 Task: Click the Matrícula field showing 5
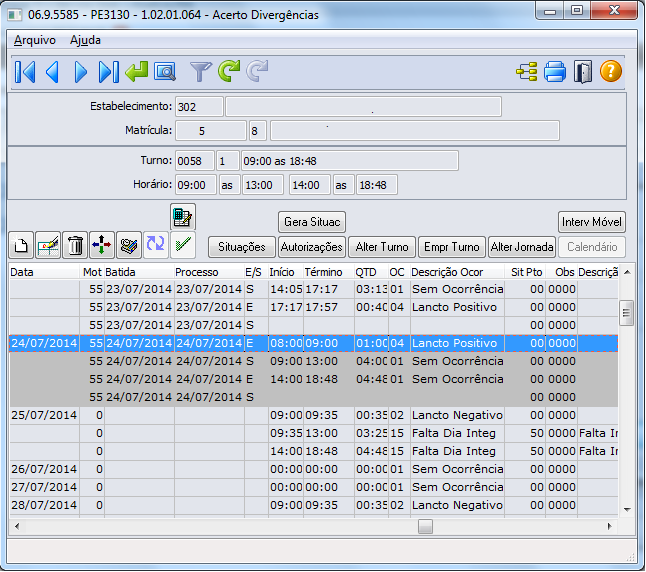[x=211, y=131]
